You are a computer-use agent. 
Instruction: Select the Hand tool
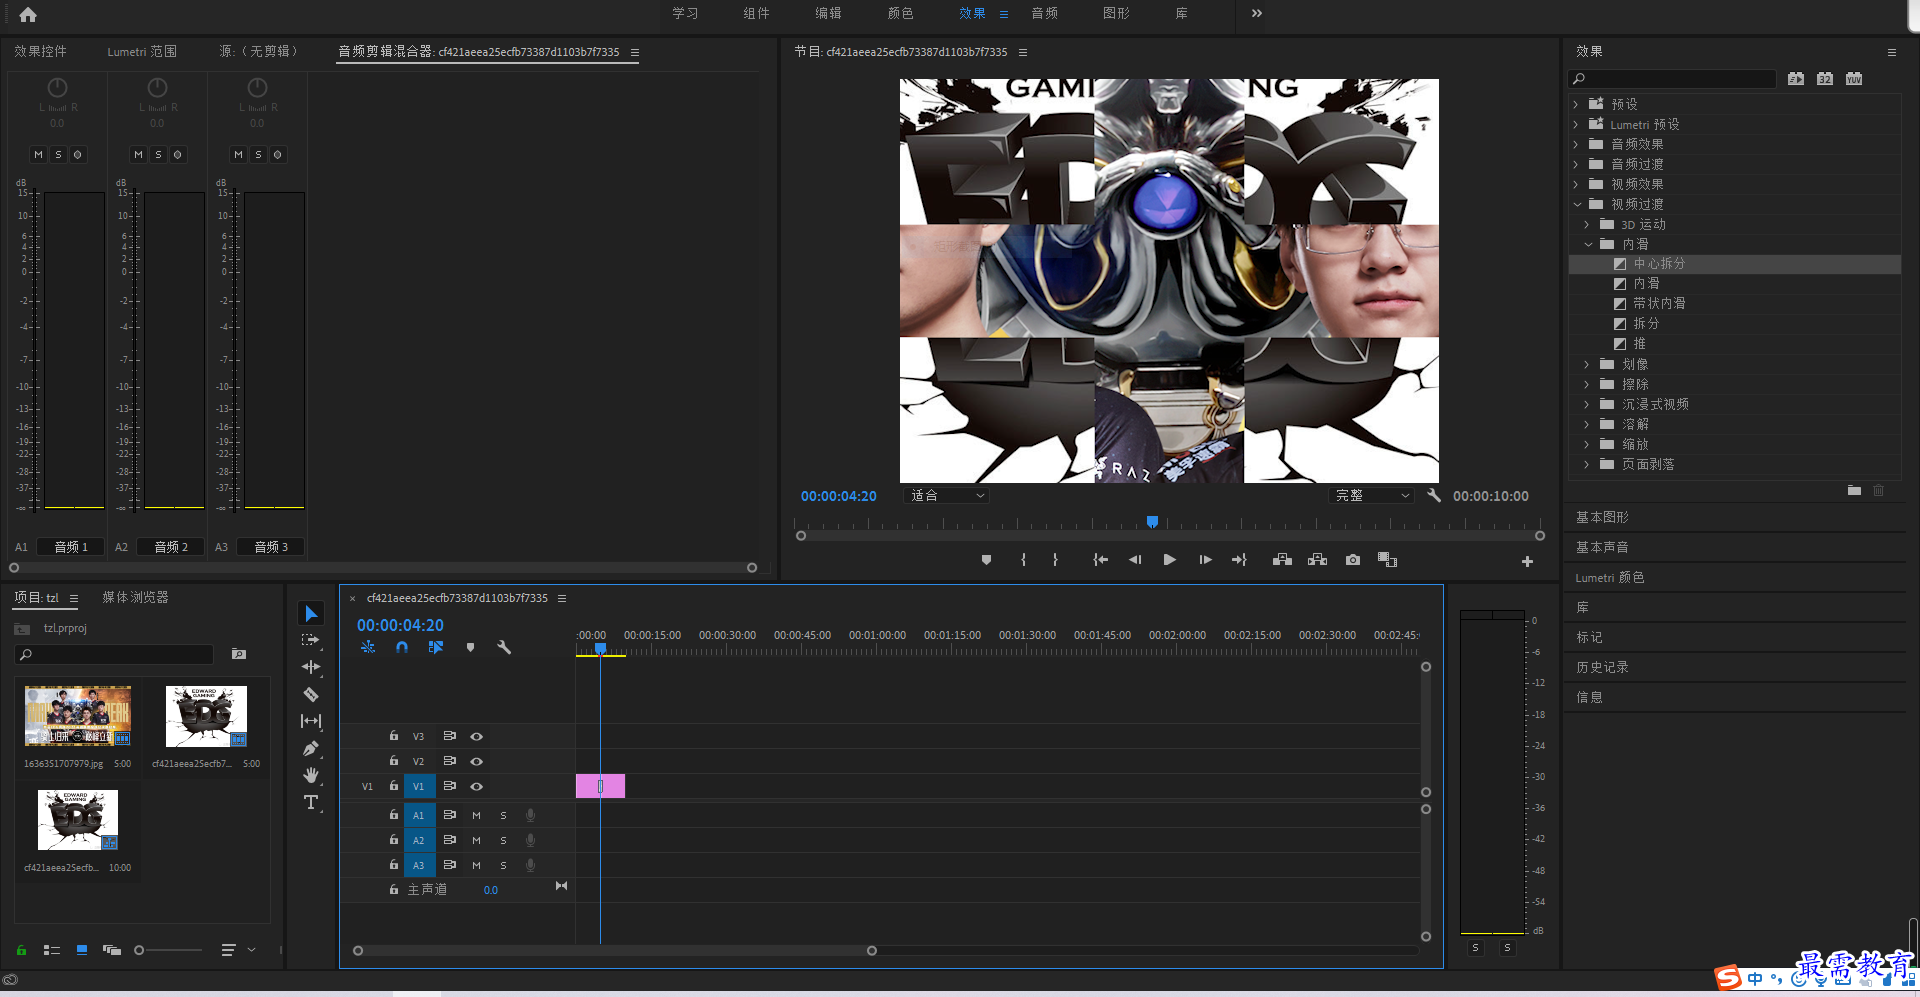(x=311, y=775)
